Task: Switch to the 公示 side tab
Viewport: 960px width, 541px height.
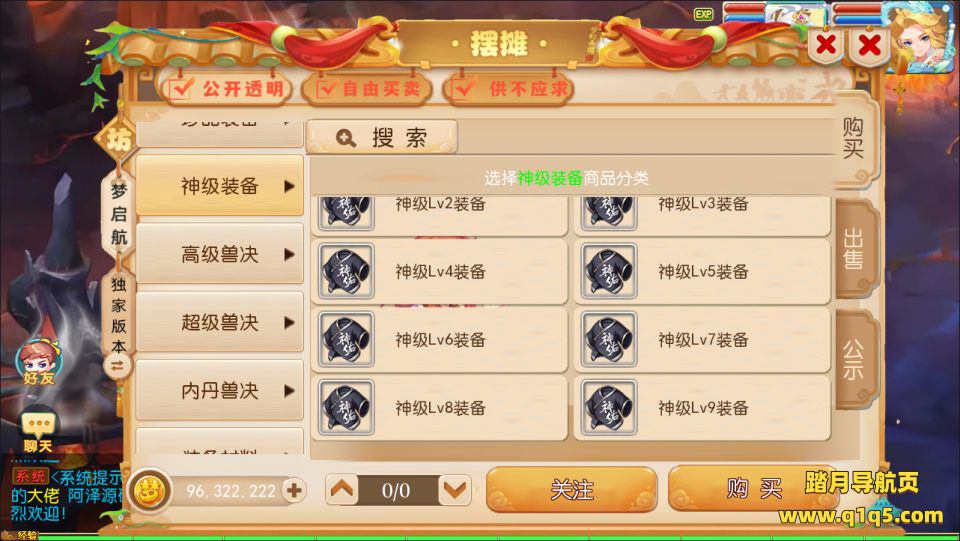Action: pyautogui.click(x=855, y=359)
